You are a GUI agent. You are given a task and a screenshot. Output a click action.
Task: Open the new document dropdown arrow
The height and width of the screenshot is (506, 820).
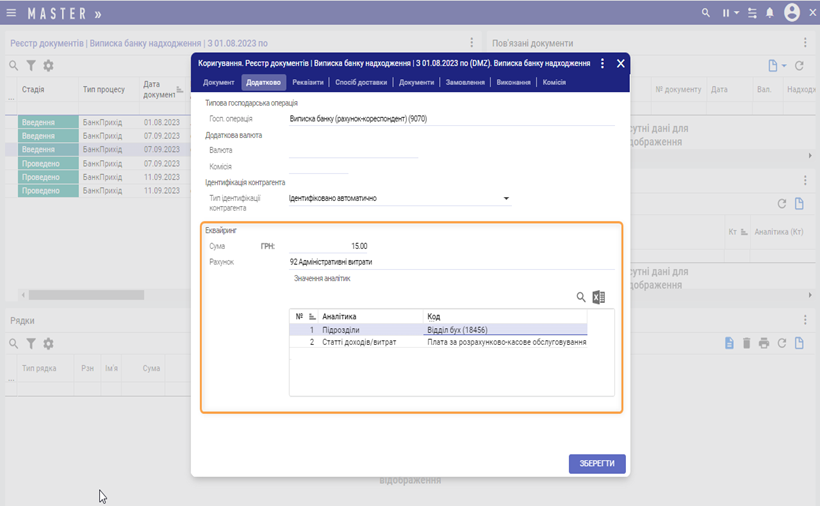point(784,66)
